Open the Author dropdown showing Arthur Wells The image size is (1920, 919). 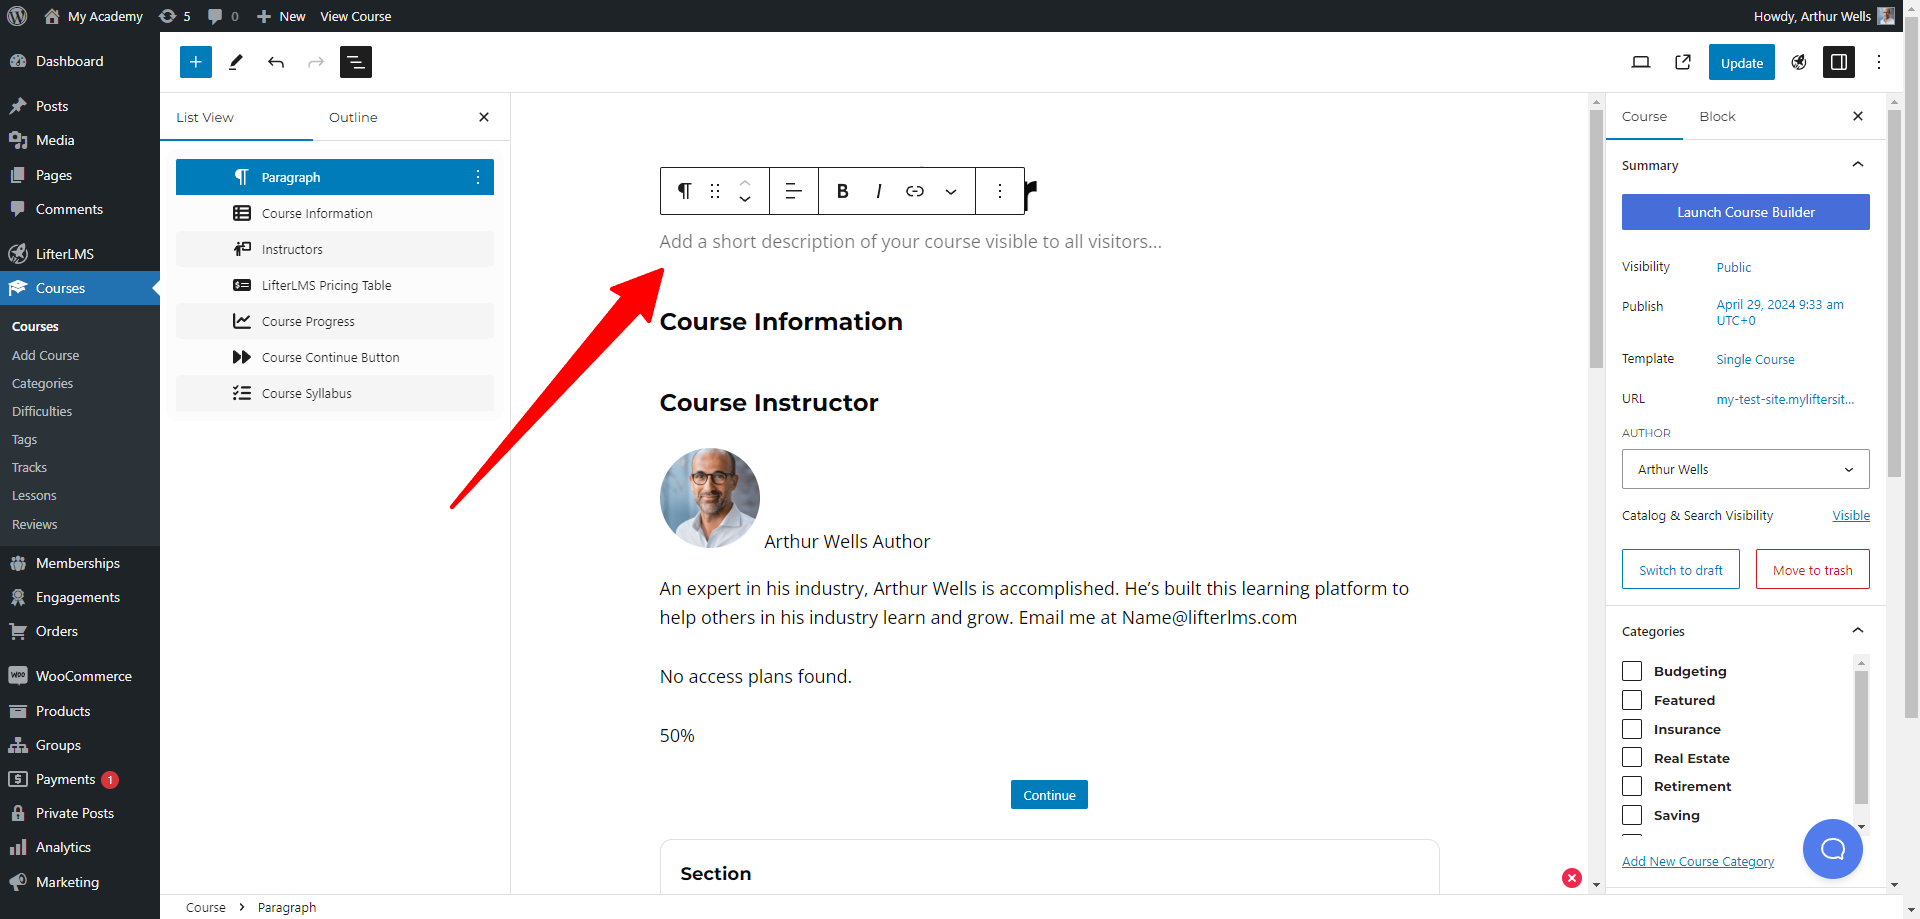coord(1745,468)
